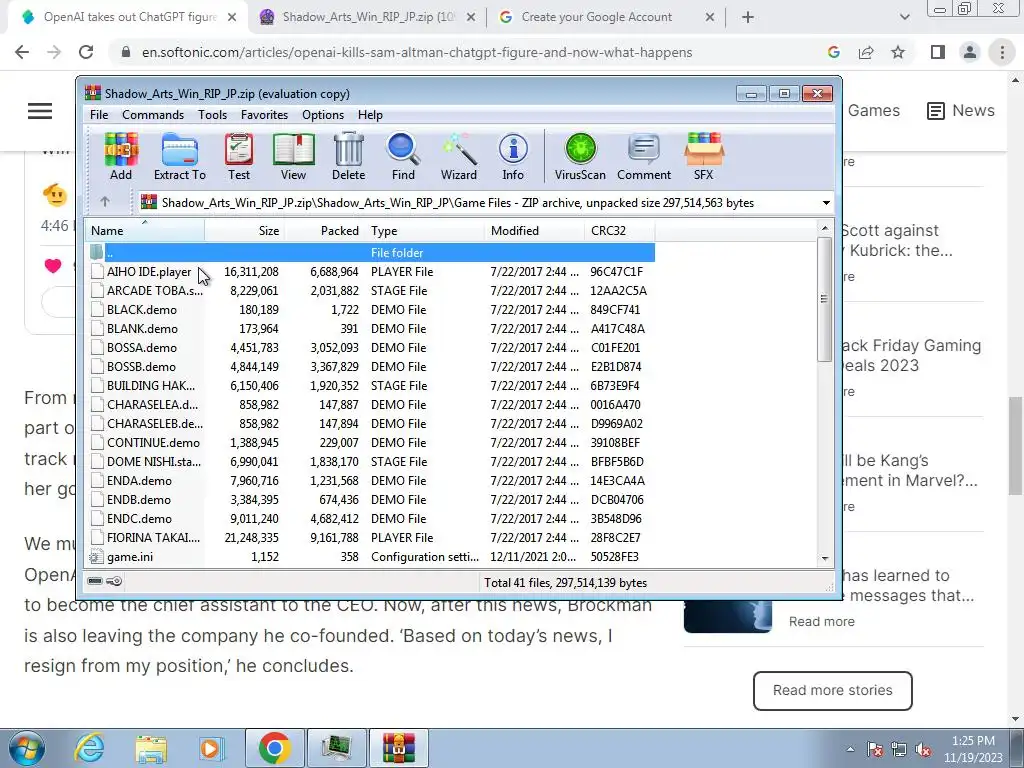
Task: Sort by Modified column header
Action: [534, 231]
